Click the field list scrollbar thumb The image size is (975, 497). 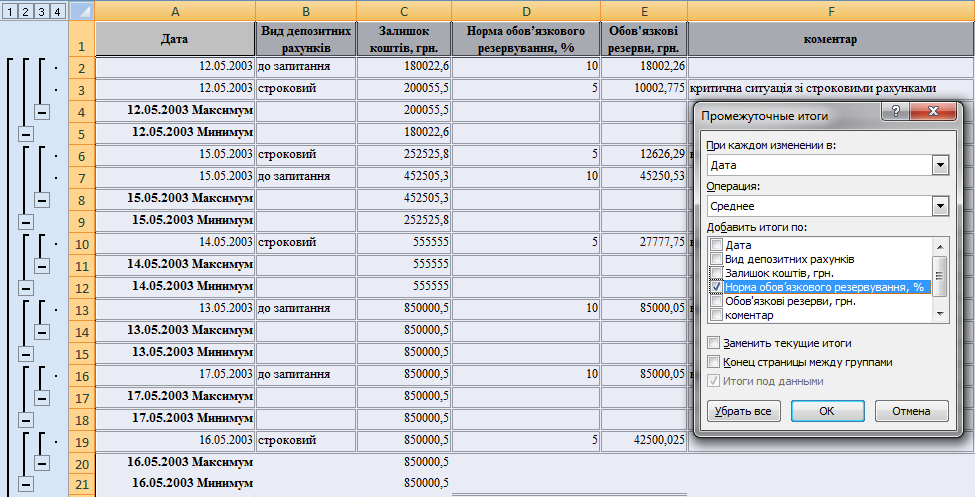(940, 276)
